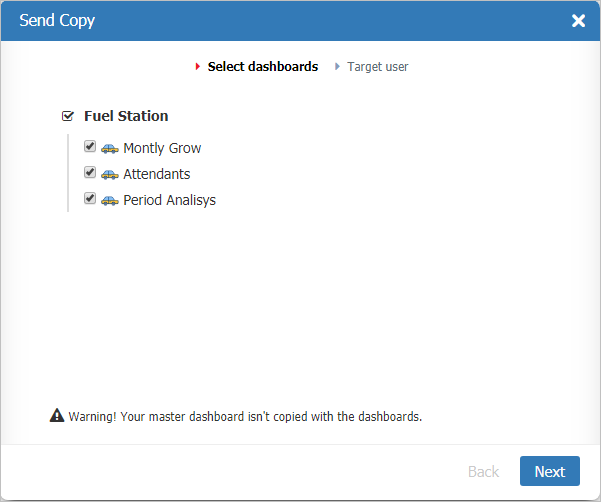Go to the Select dashboards step
Image resolution: width=601 pixels, height=502 pixels.
point(262,67)
